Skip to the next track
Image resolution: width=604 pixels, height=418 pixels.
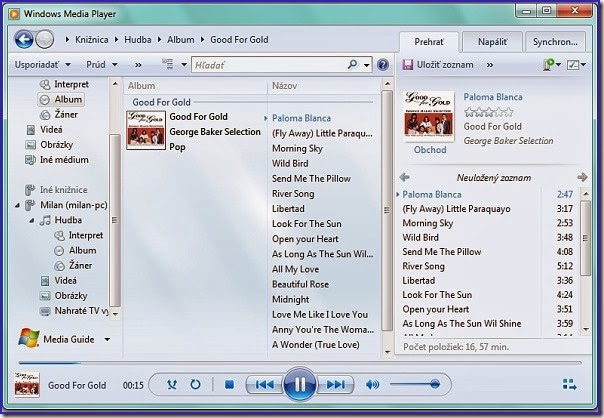point(335,384)
